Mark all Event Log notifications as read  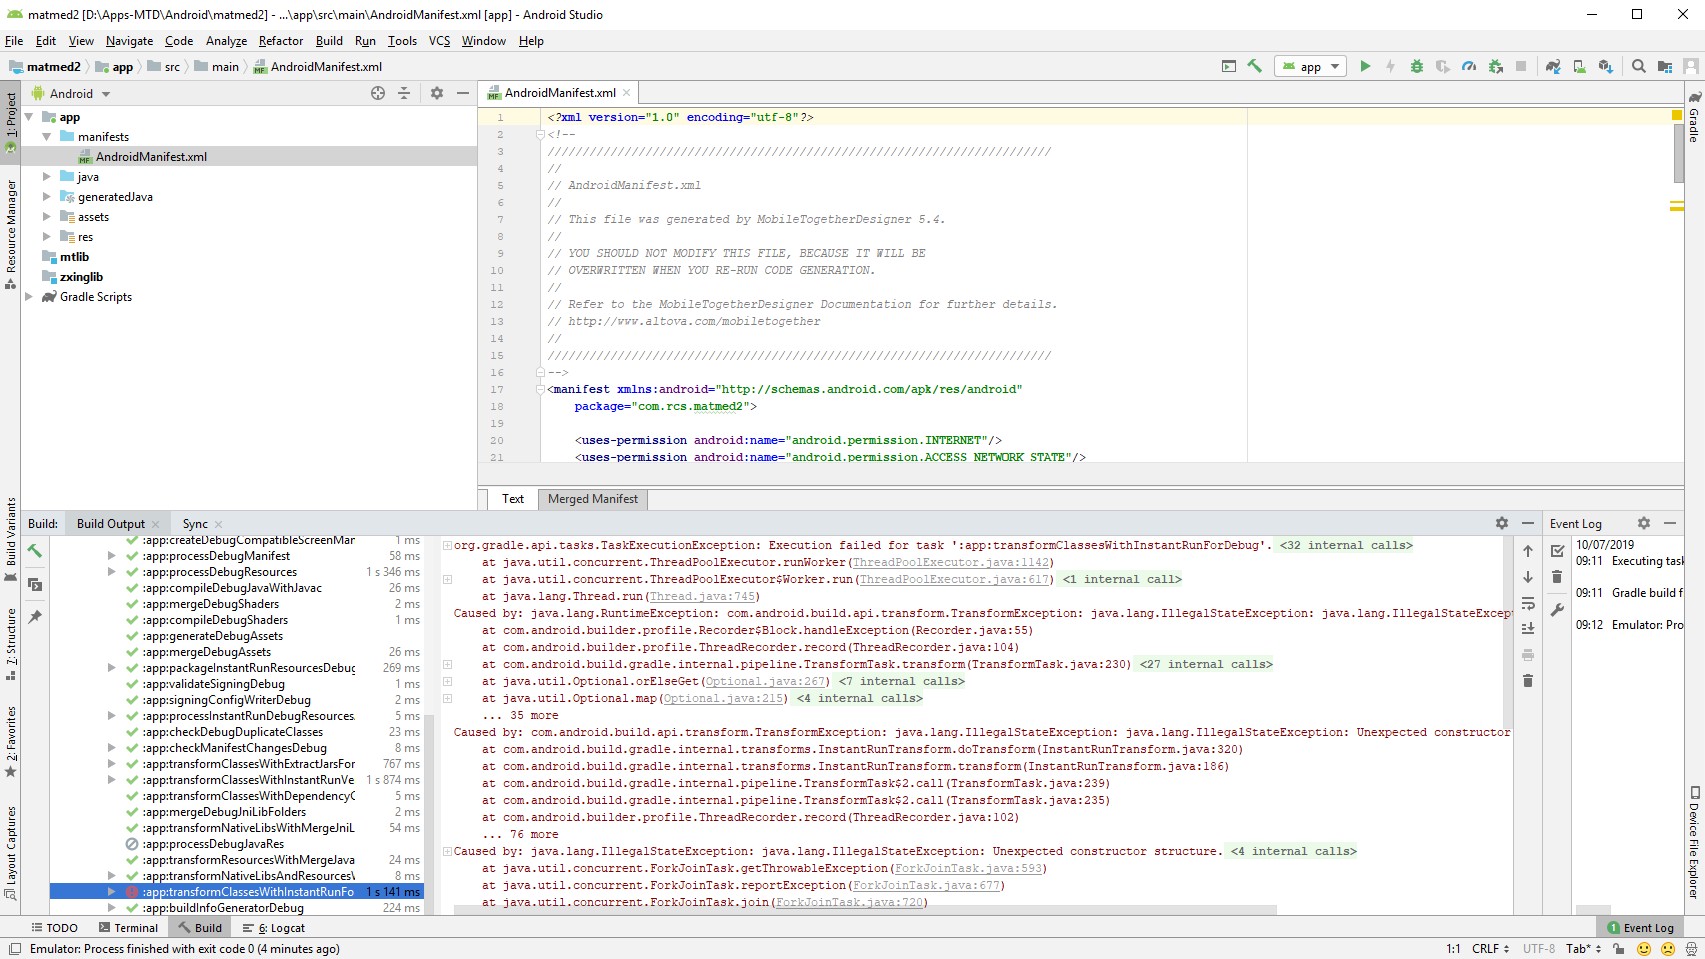[x=1557, y=551]
